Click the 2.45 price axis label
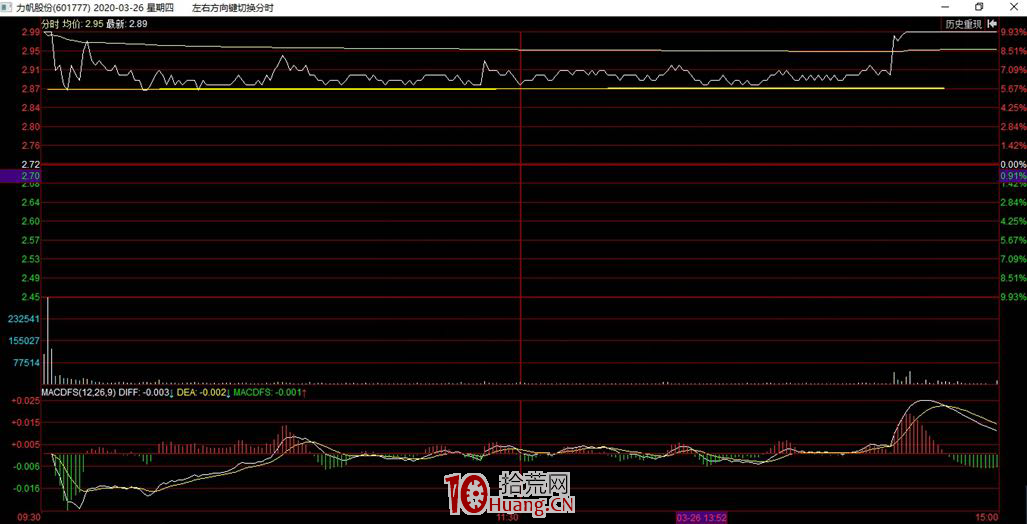The image size is (1027, 524). coord(31,297)
